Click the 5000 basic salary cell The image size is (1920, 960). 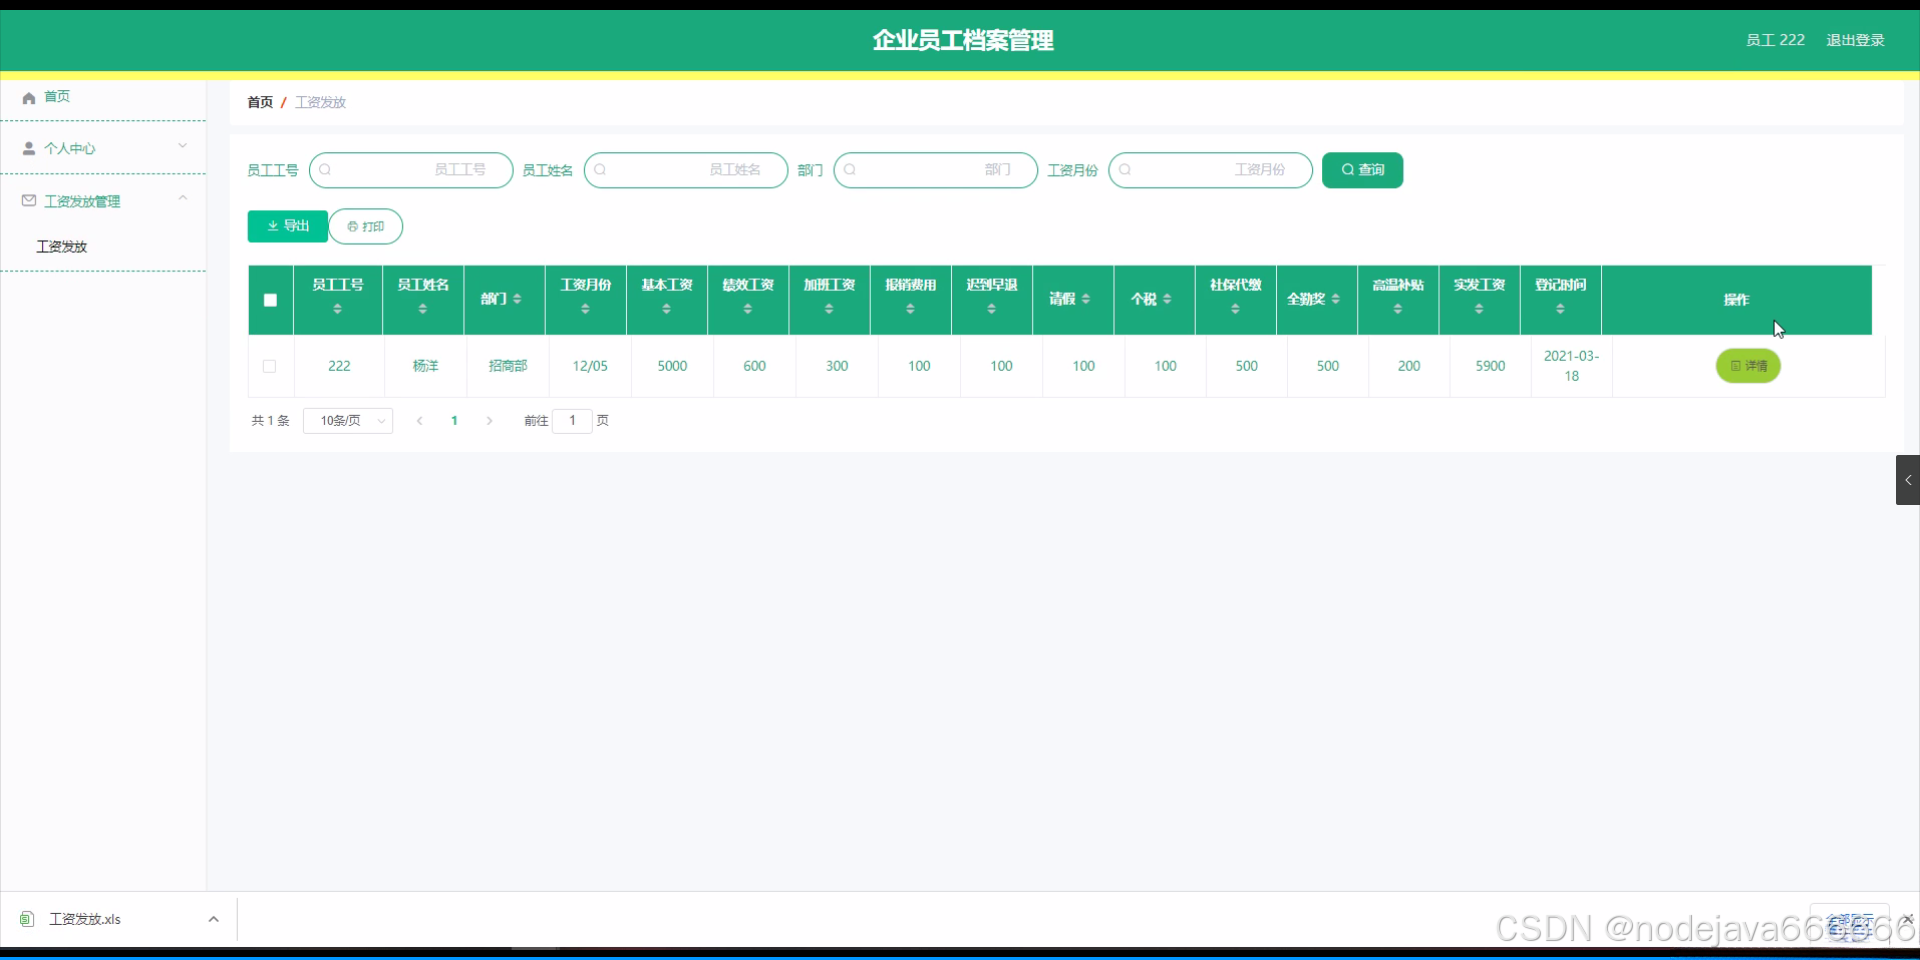672,366
